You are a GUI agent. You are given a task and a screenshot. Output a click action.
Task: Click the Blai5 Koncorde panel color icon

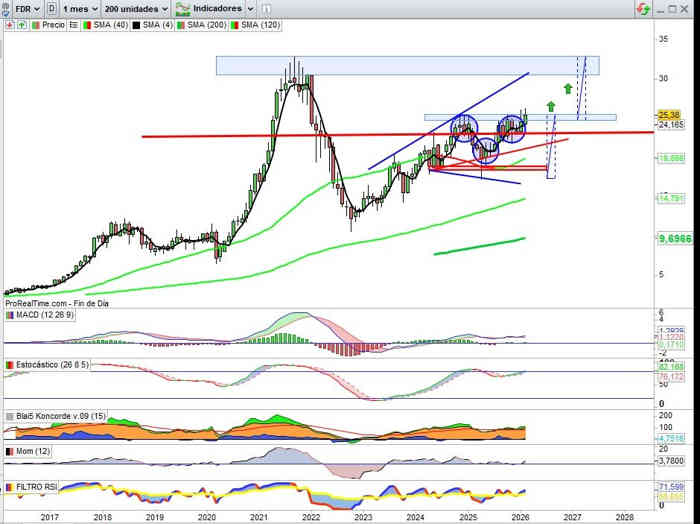click(9, 415)
